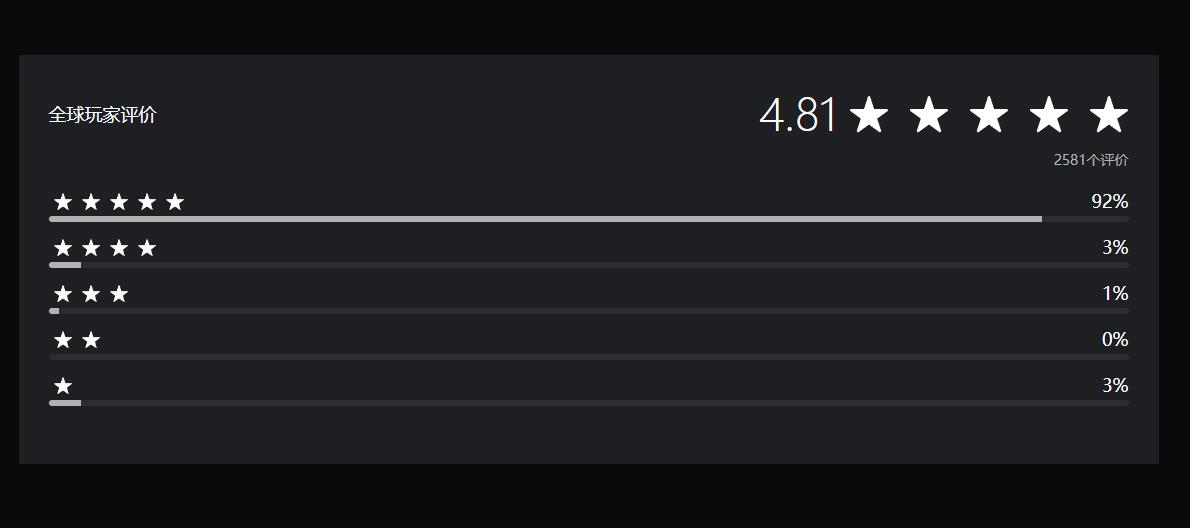Click the one-star rating progress bar

588,403
